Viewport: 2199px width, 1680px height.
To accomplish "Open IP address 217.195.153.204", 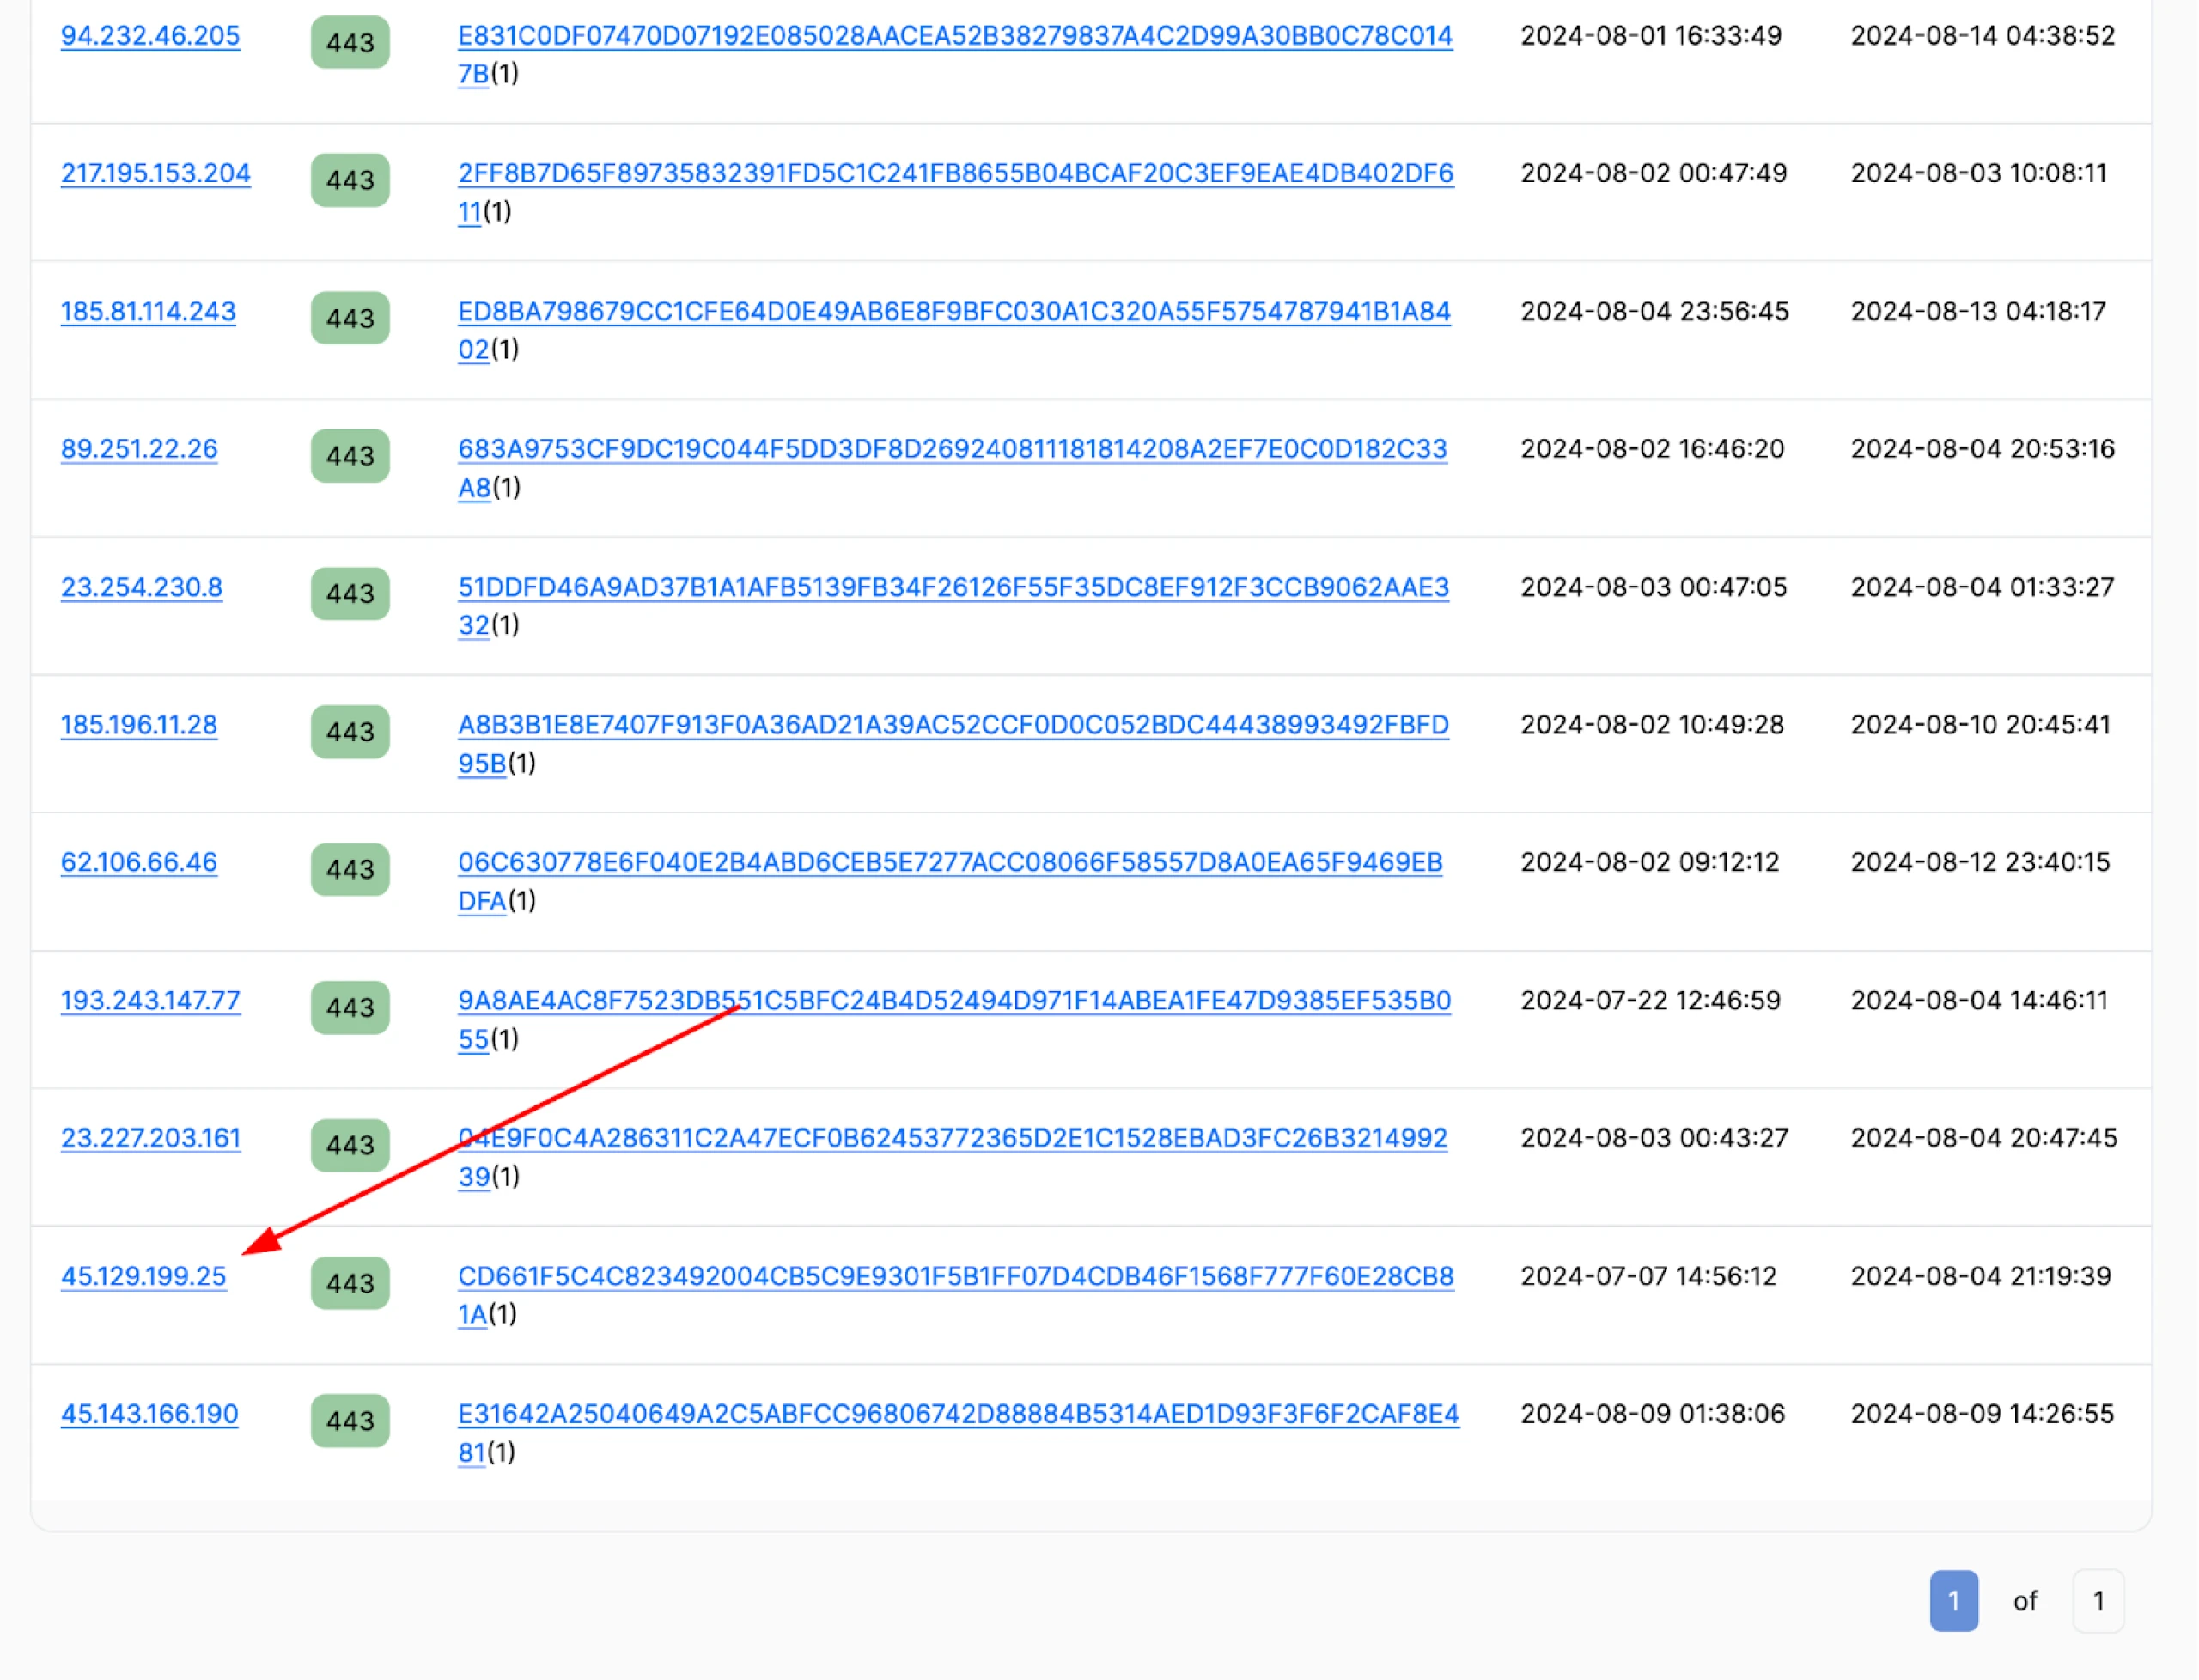I will click(x=155, y=174).
